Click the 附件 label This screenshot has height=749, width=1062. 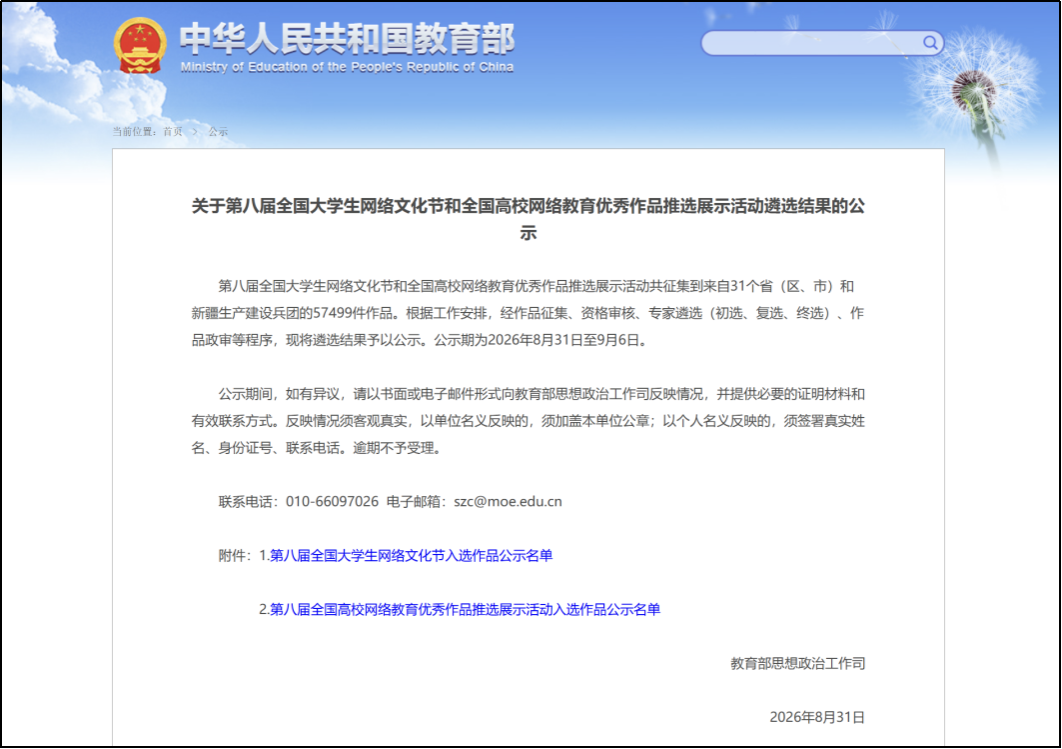(x=234, y=555)
